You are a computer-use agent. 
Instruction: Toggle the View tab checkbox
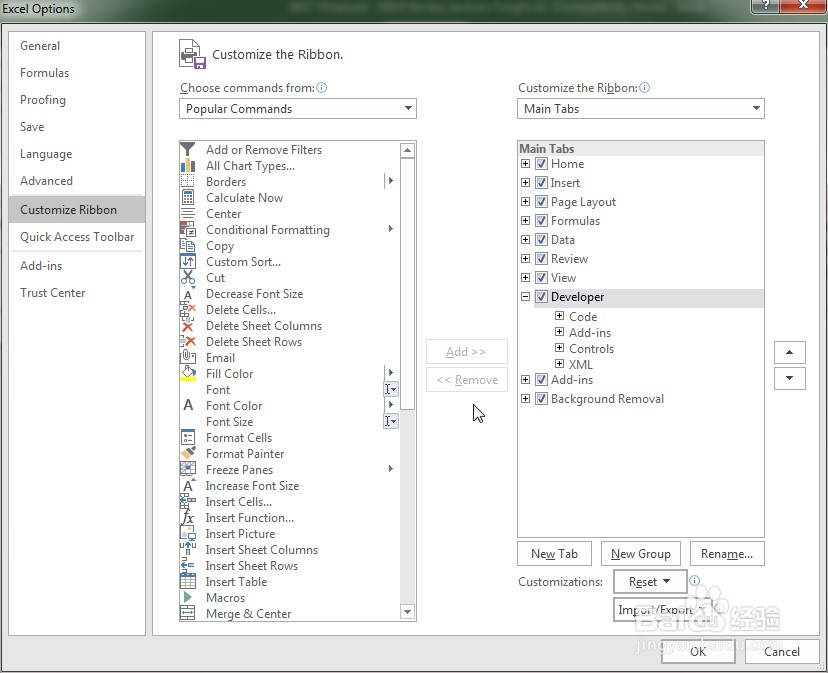pos(541,278)
